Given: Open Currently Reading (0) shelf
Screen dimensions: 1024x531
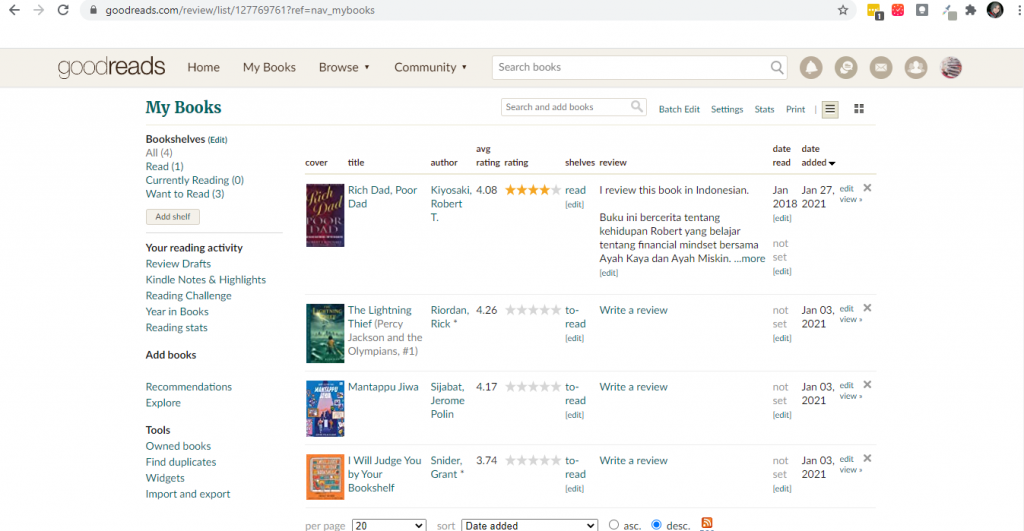Looking at the screenshot, I should 195,180.
